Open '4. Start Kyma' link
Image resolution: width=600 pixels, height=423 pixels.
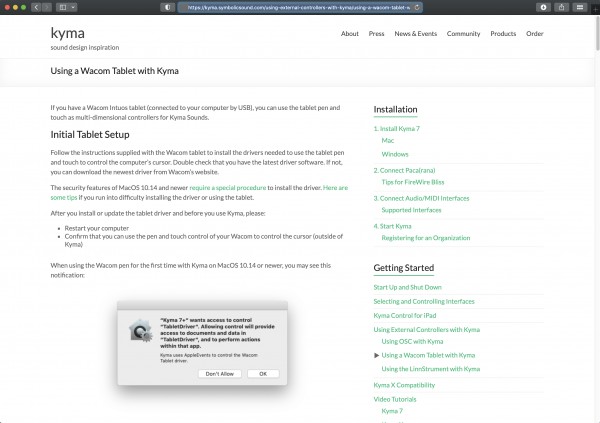click(392, 226)
